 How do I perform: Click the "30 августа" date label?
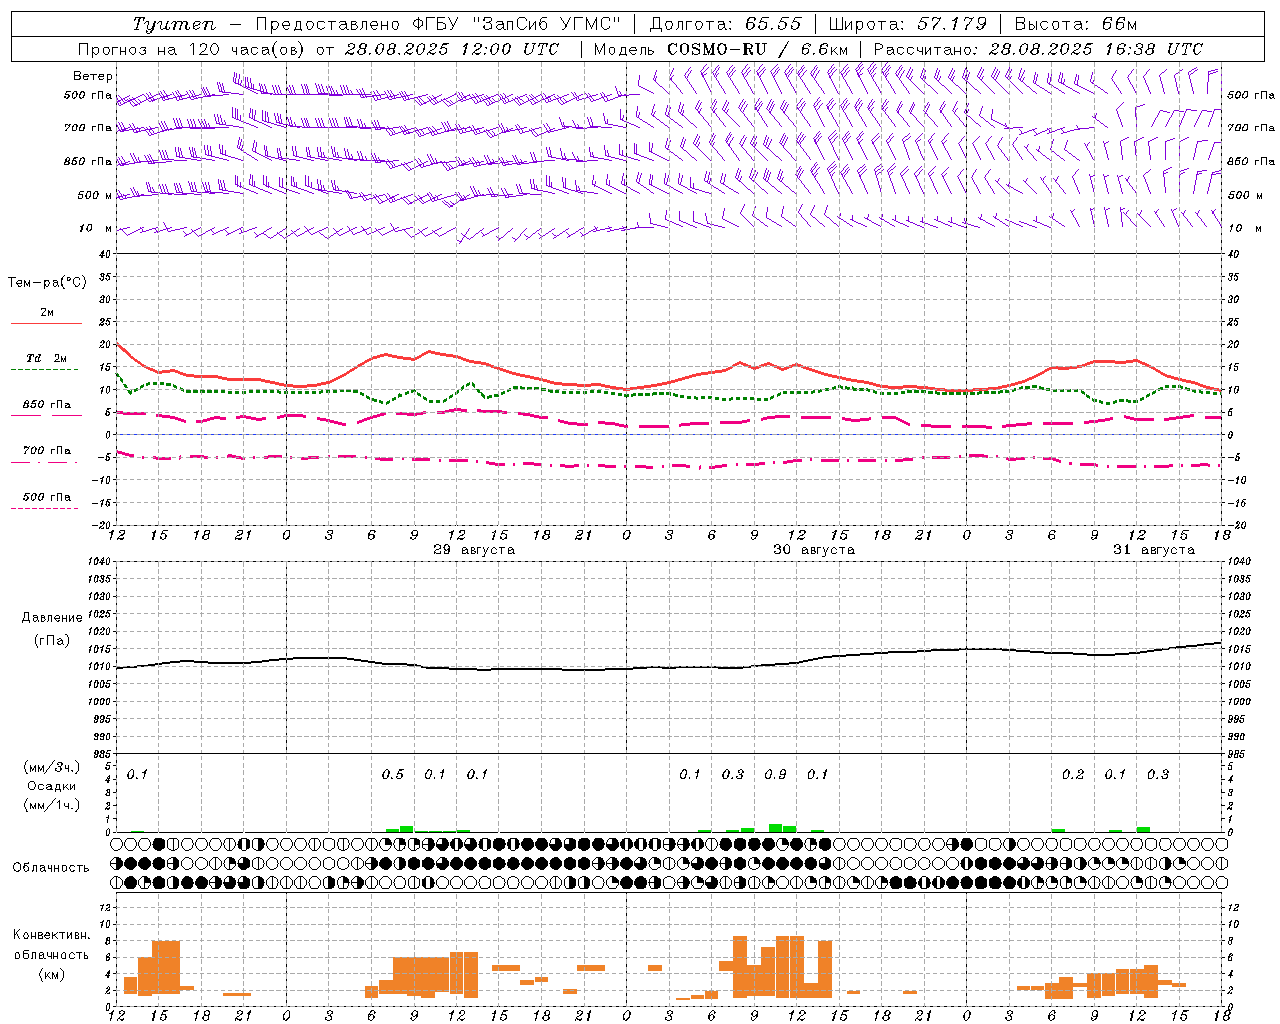[813, 550]
